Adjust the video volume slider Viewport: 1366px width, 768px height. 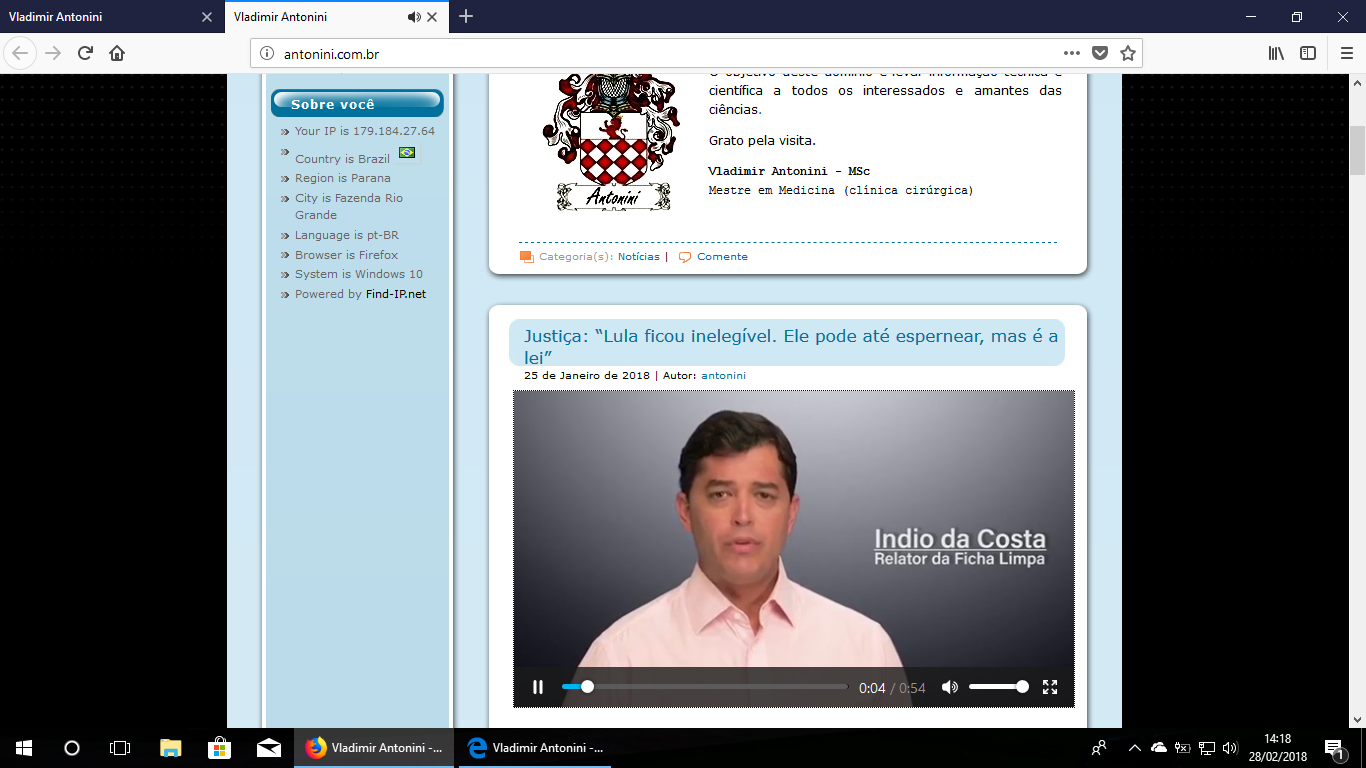[x=997, y=687]
